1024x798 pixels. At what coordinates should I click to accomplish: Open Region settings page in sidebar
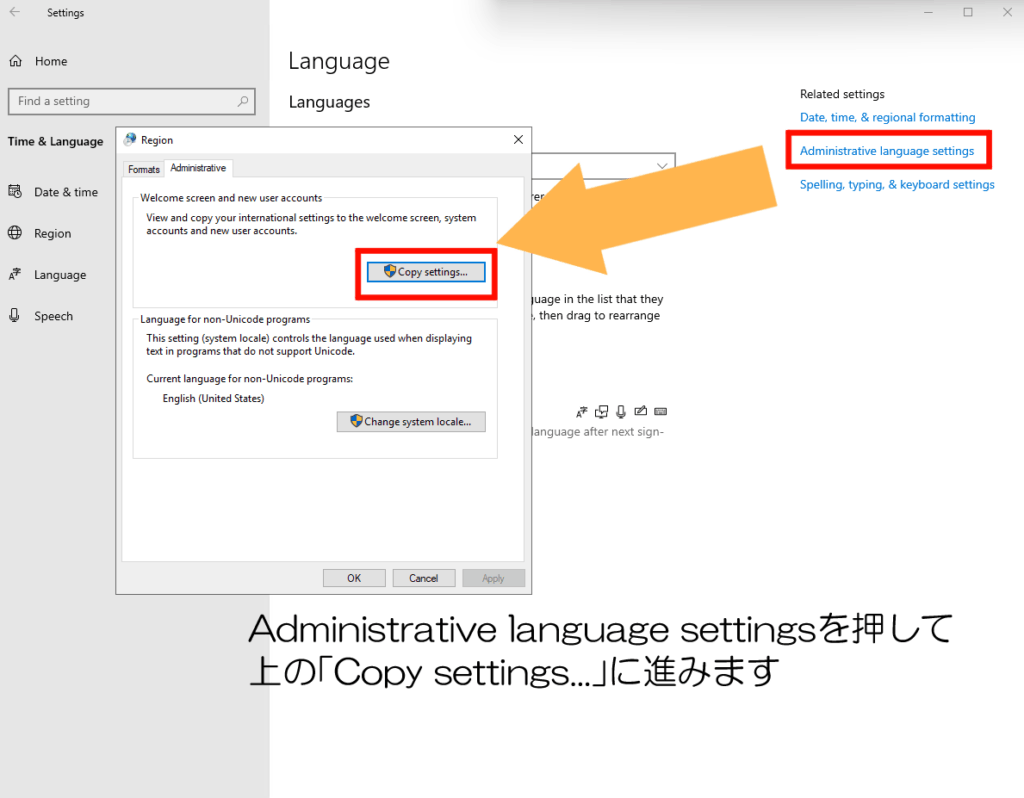point(52,233)
